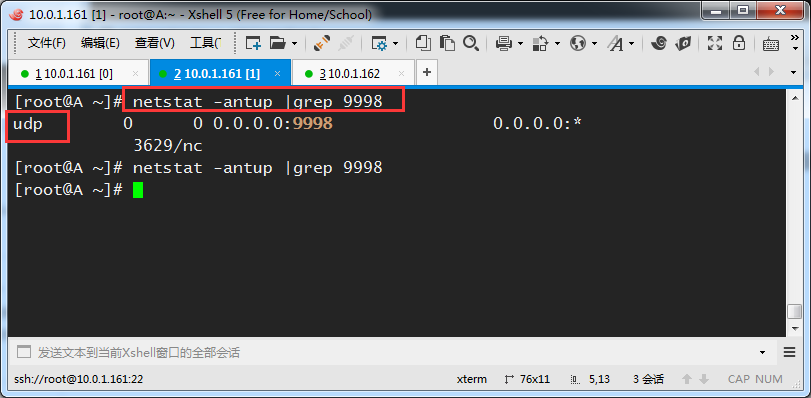Click the Open folder icon
This screenshot has width=811, height=398.
[x=278, y=43]
